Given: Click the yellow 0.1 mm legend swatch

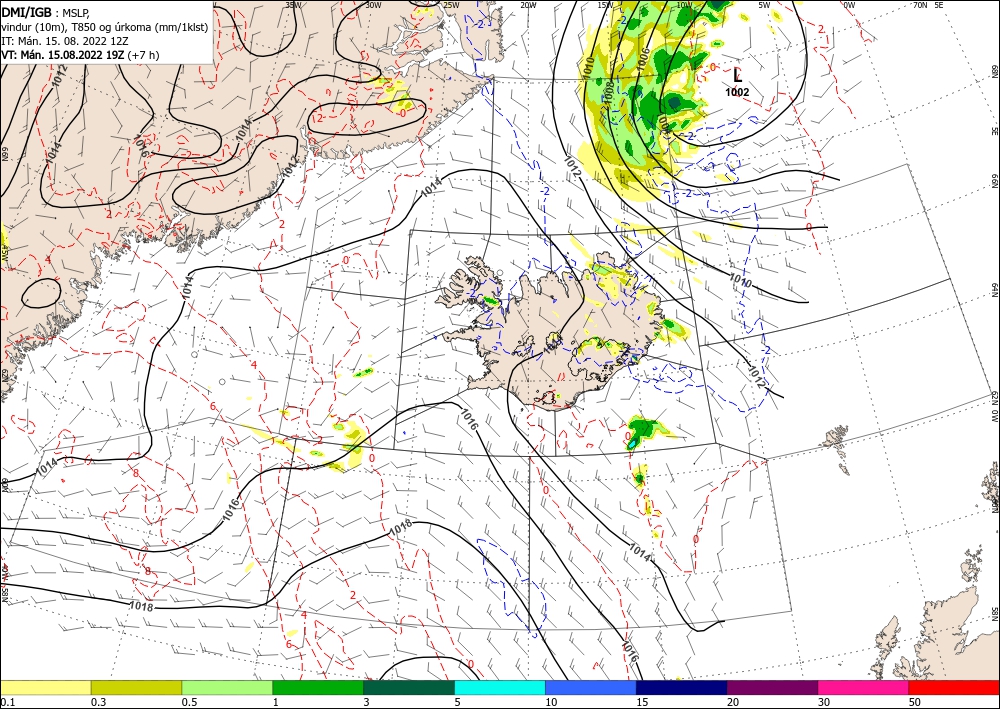Looking at the screenshot, I should point(45,687).
